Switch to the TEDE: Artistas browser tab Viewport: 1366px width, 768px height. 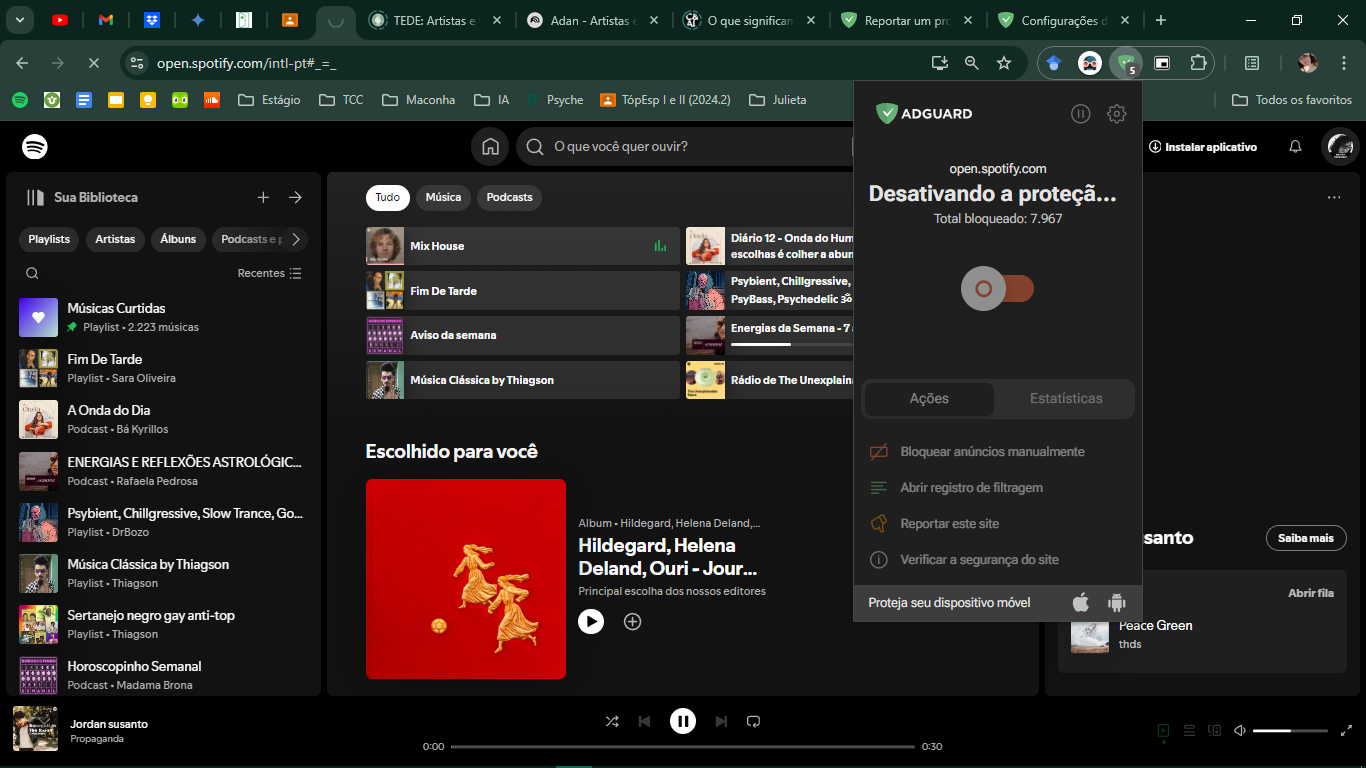click(x=437, y=20)
